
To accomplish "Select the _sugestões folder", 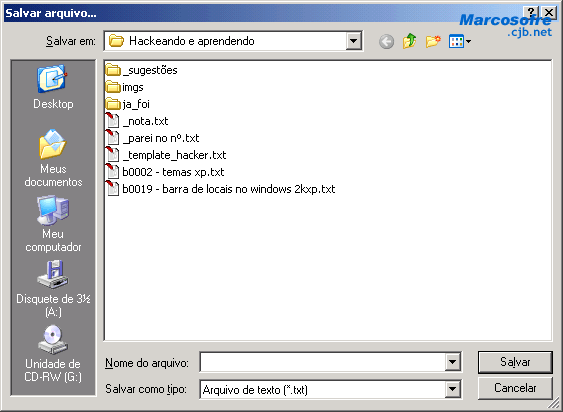I will (142, 70).
